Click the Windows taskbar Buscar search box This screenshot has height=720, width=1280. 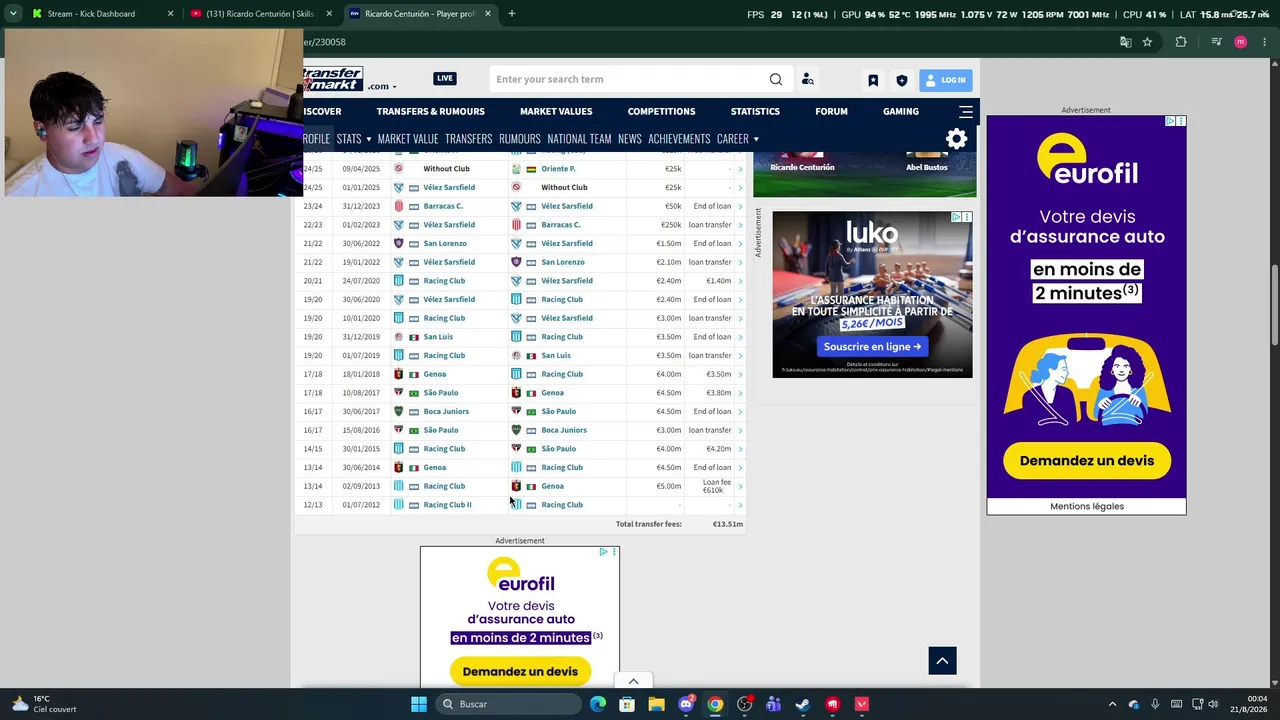(x=508, y=704)
